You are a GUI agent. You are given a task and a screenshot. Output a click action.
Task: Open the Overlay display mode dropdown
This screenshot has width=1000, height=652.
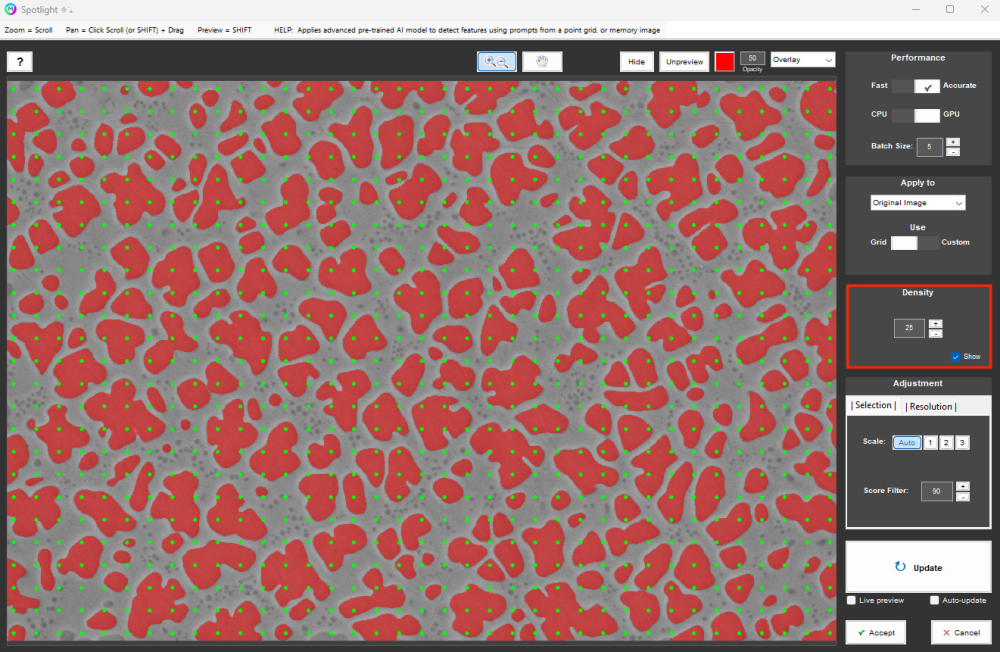click(803, 59)
